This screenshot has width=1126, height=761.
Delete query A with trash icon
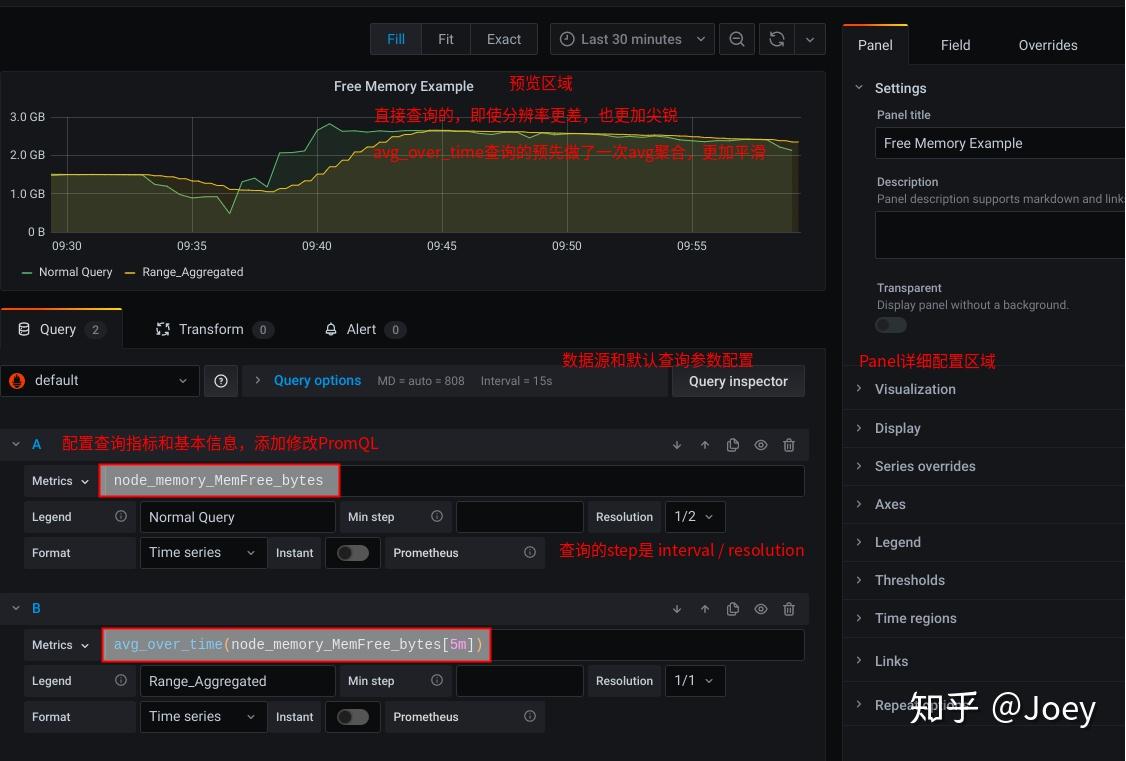pos(788,445)
